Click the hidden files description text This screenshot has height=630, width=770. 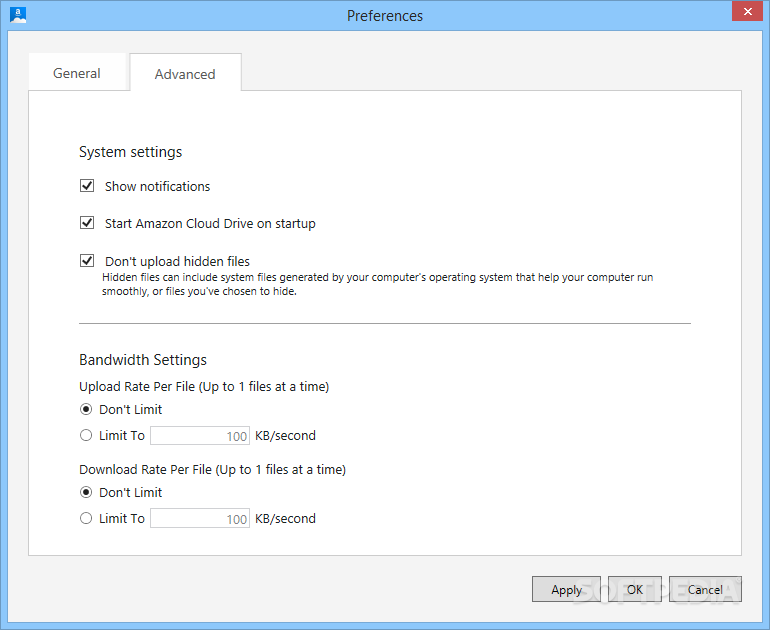point(378,284)
